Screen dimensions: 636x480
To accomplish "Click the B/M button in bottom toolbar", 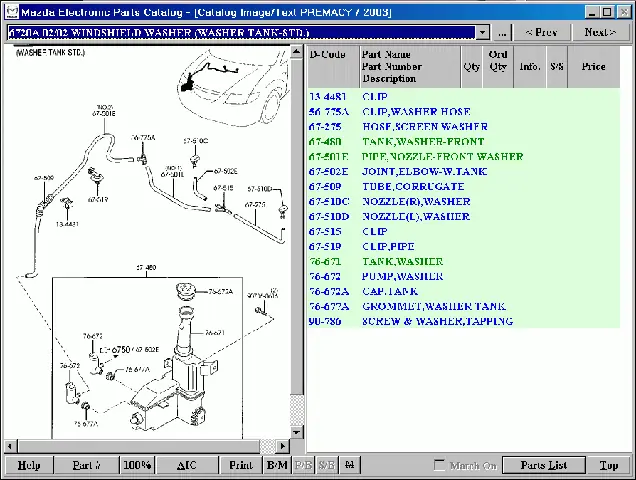I will 277,465.
